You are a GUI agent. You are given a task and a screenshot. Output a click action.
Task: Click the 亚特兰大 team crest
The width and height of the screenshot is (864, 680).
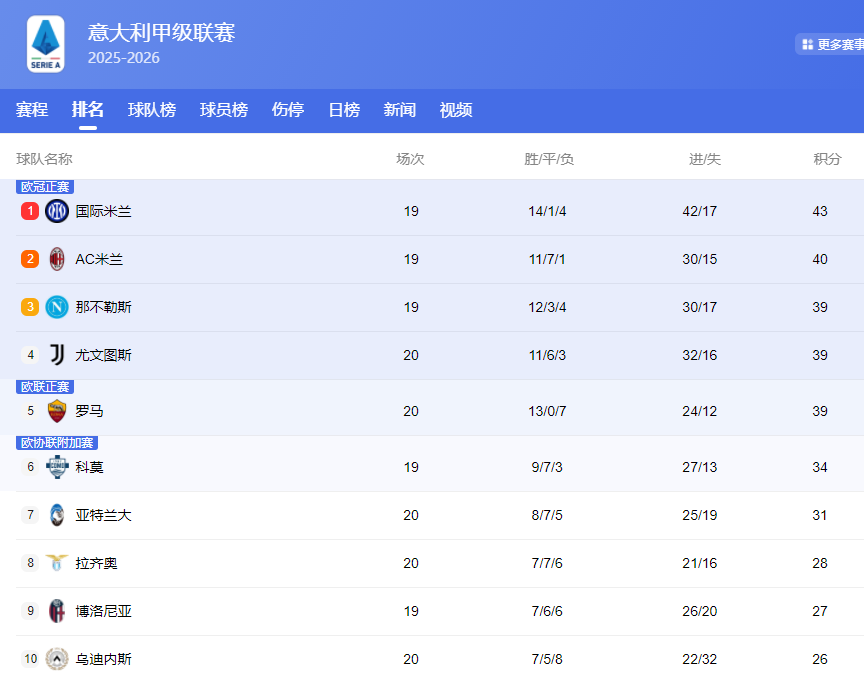tap(57, 515)
